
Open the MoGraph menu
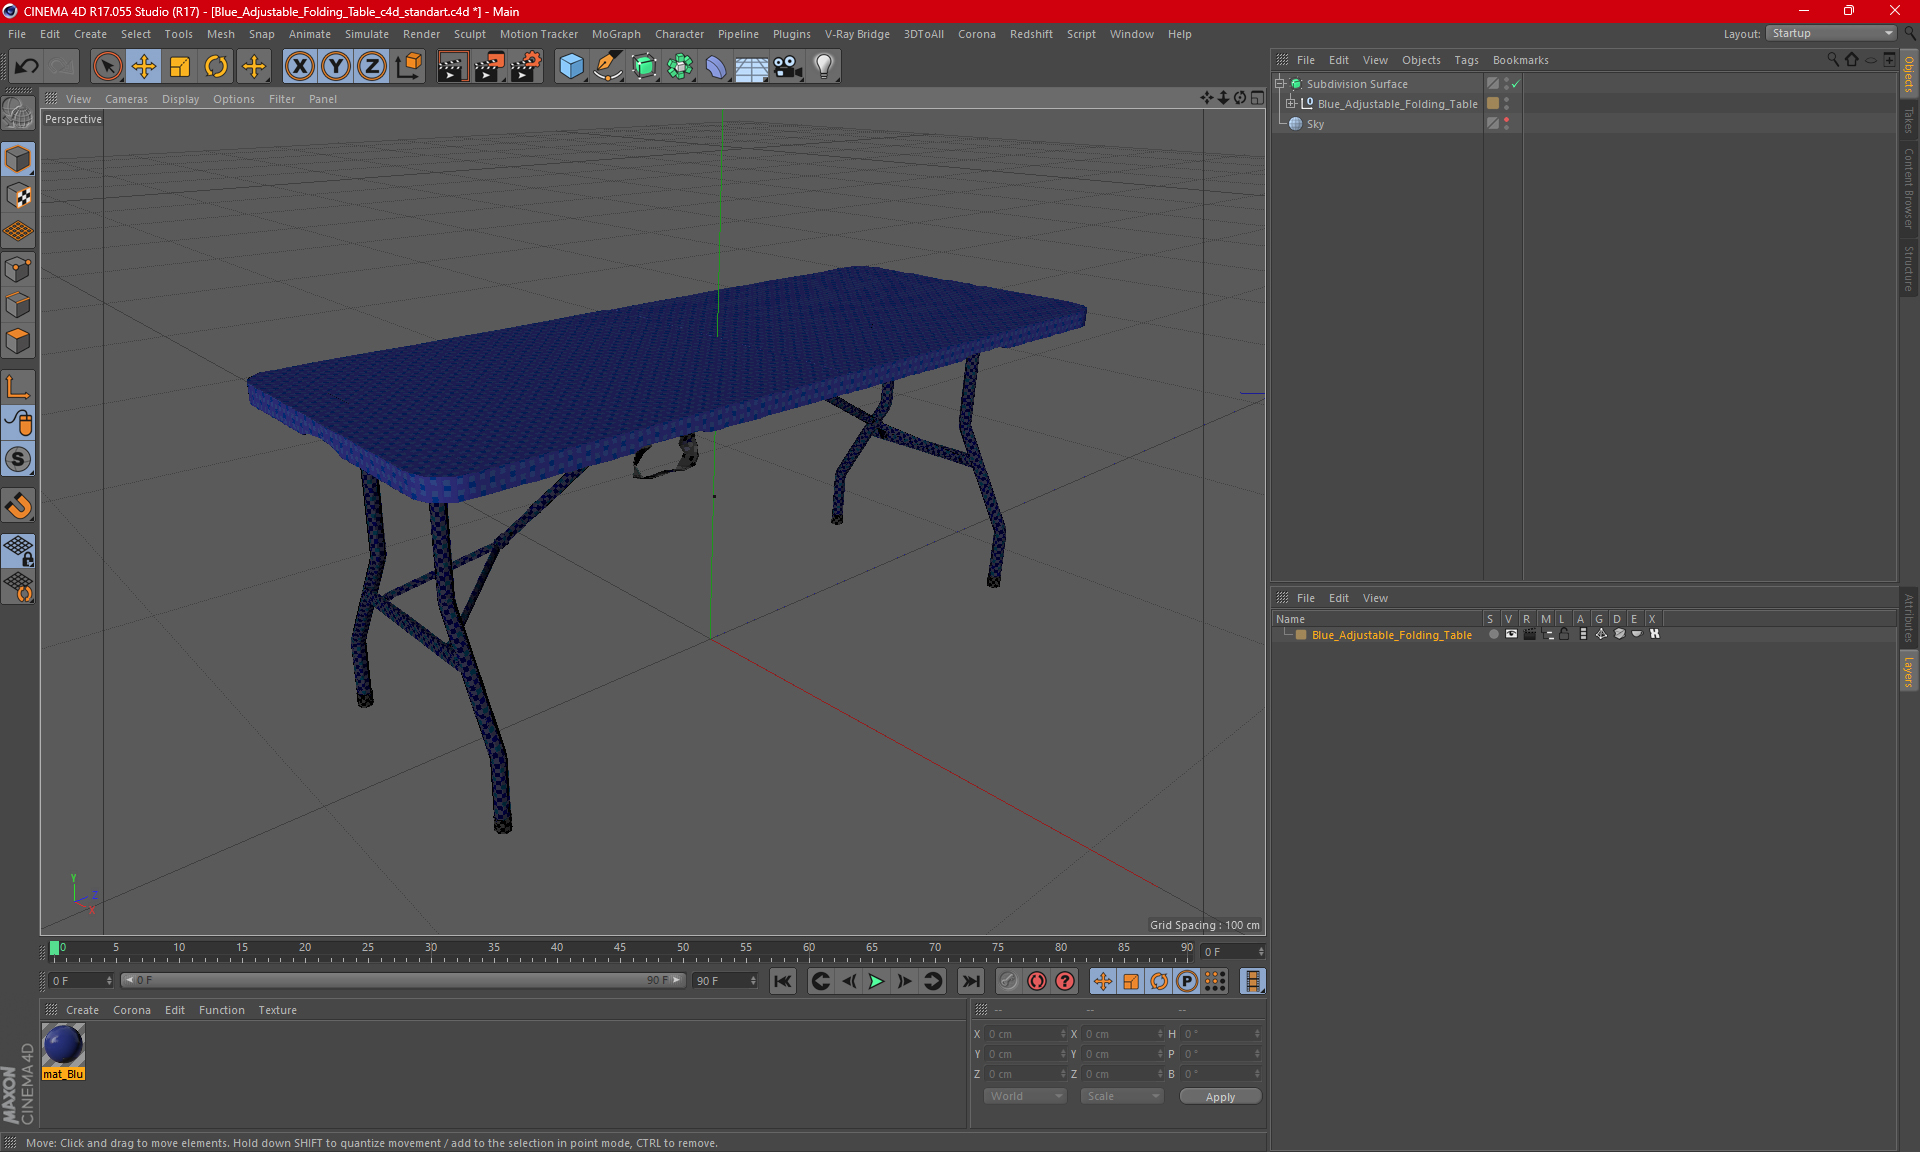click(616, 34)
